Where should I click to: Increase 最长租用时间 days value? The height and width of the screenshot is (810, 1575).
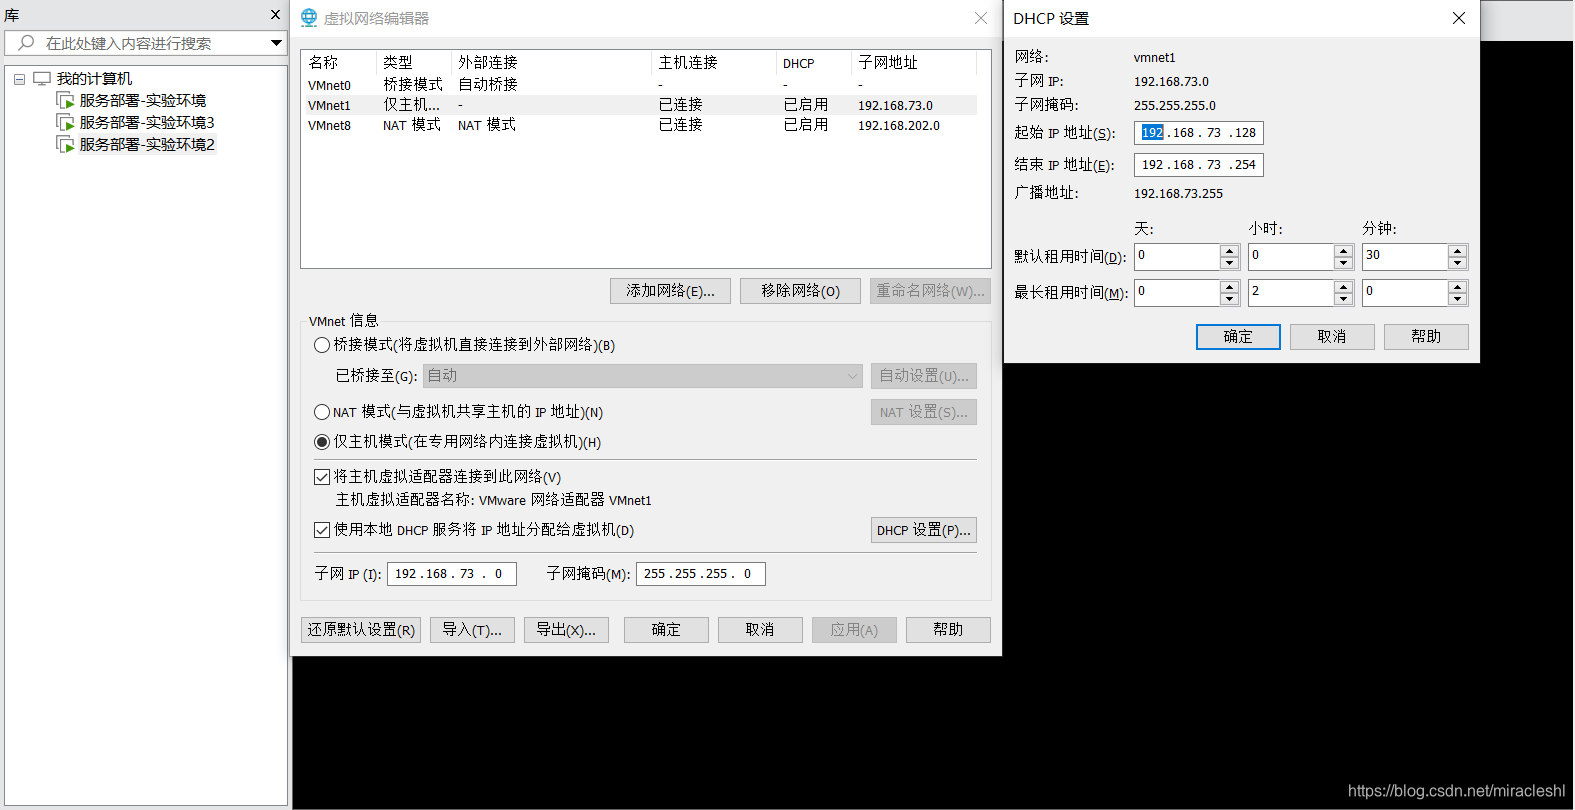[1230, 287]
